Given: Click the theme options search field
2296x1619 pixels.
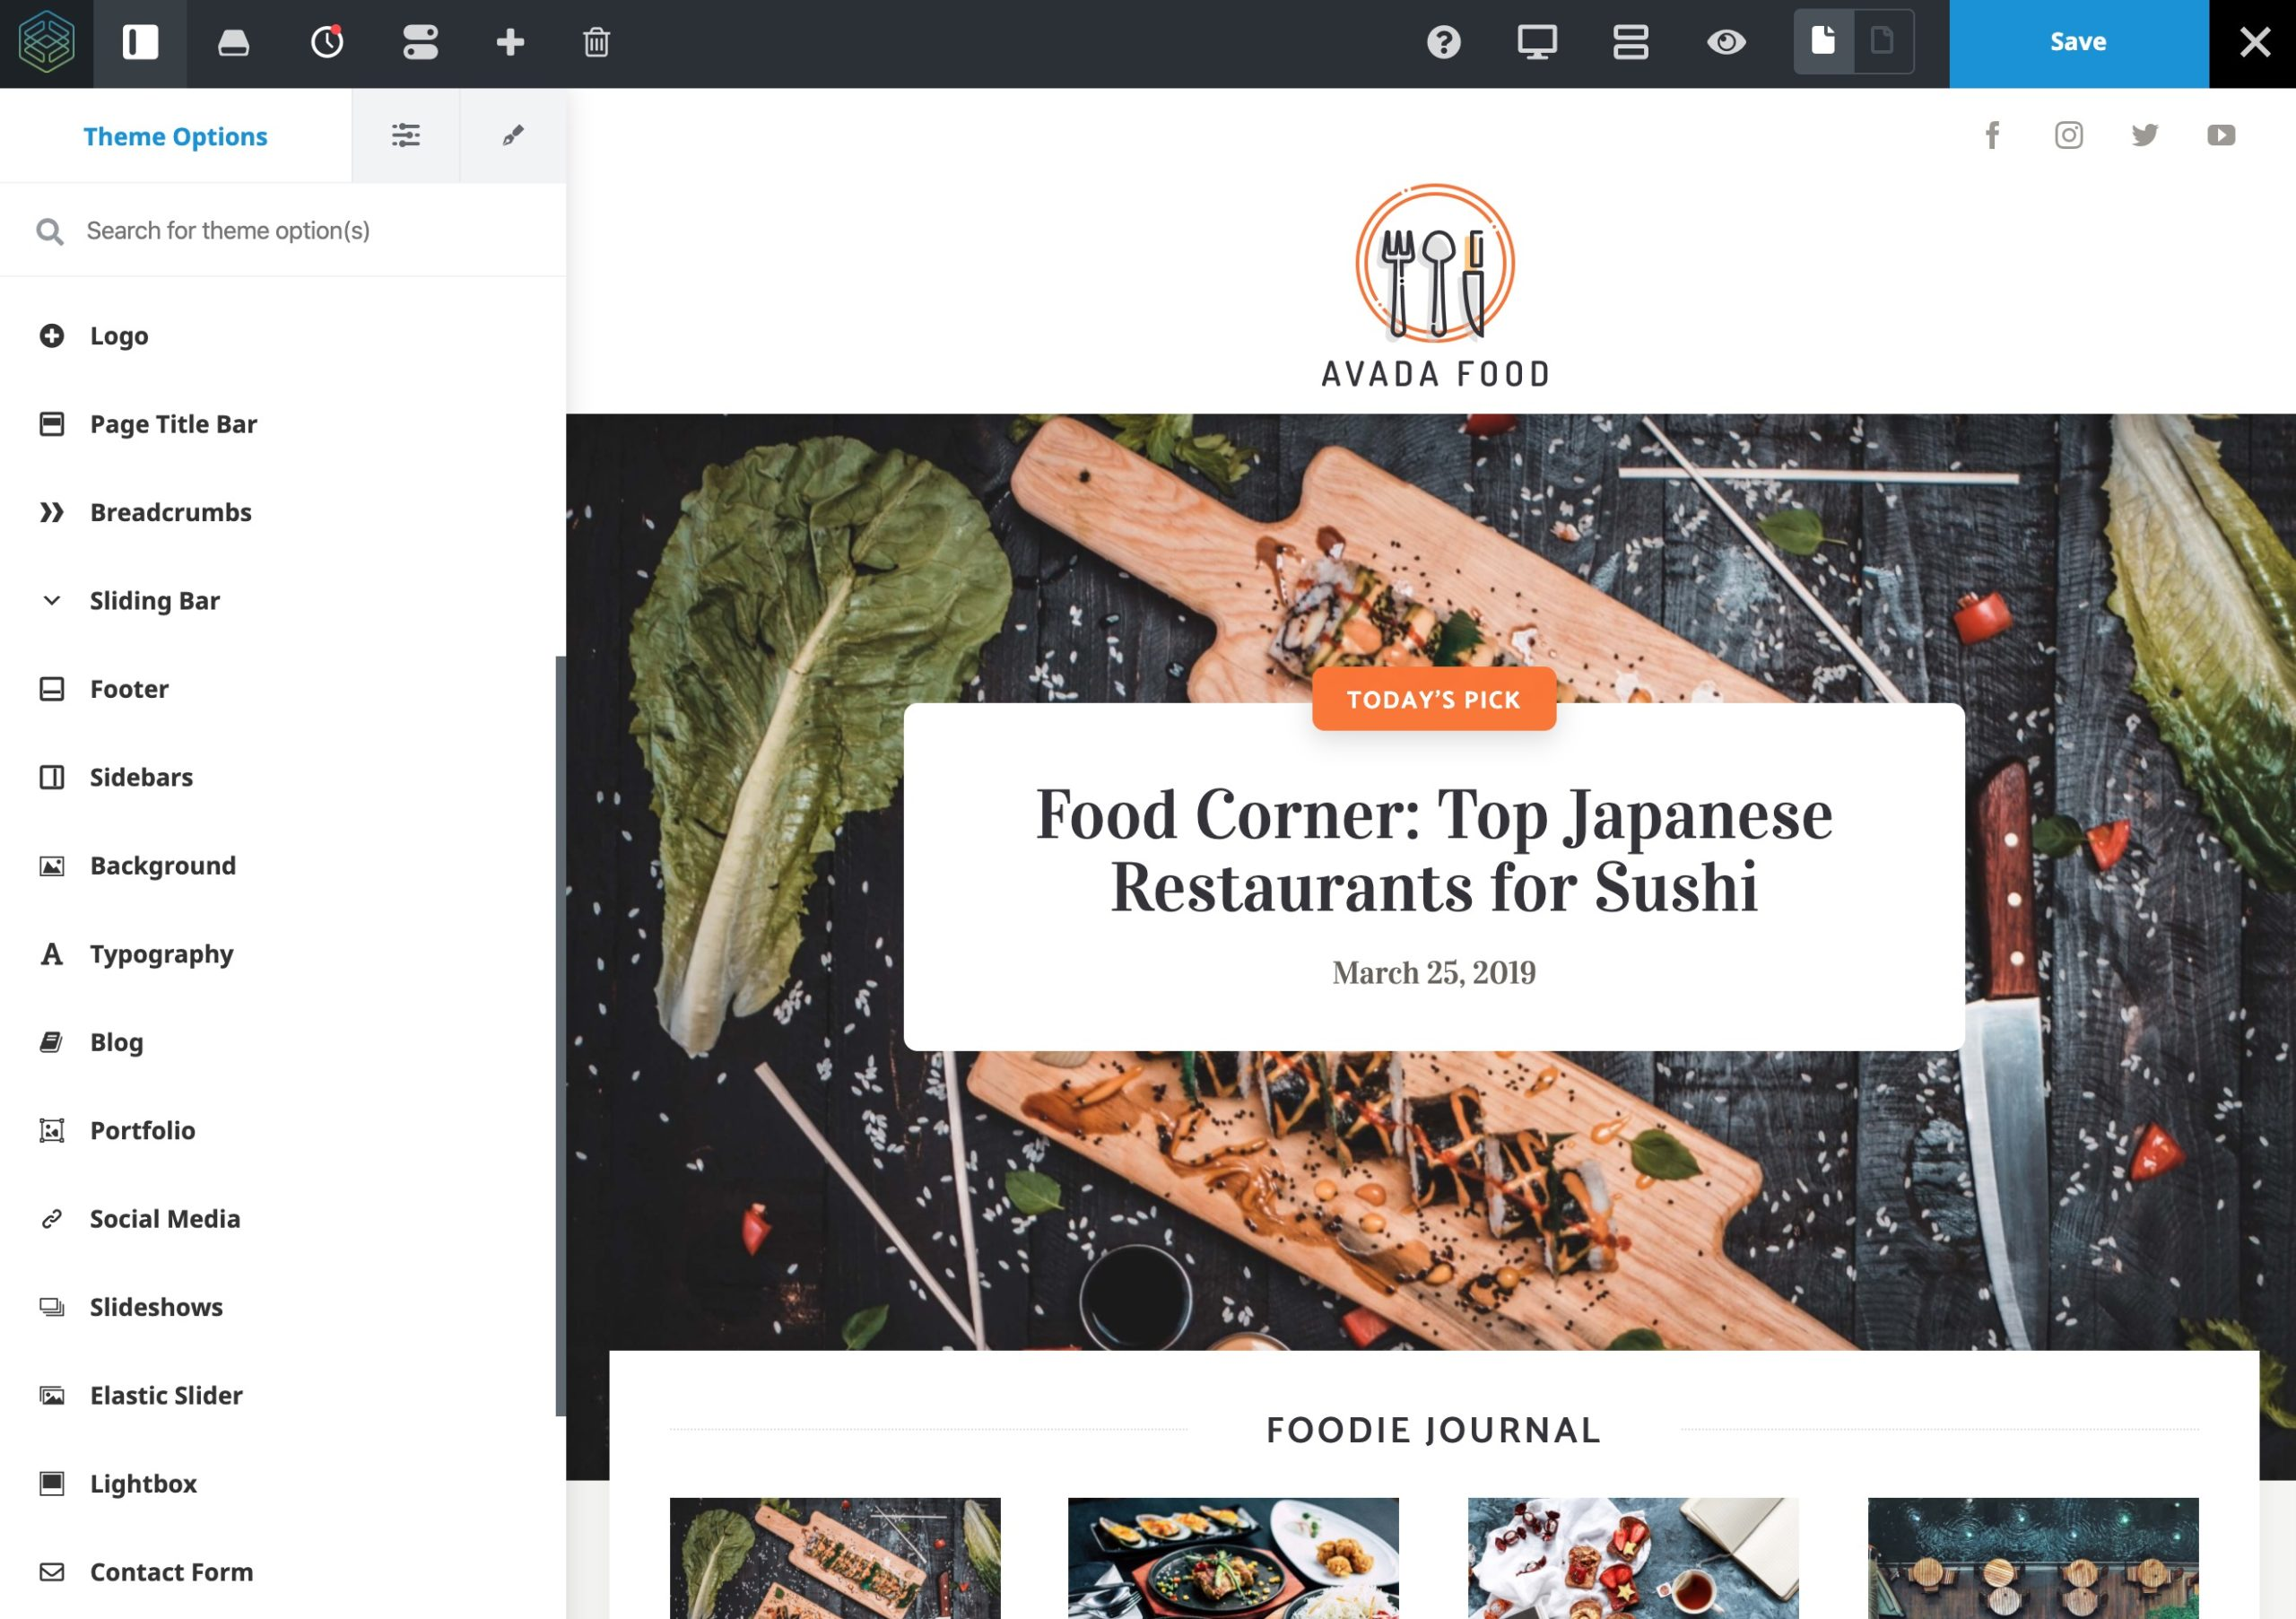Looking at the screenshot, I should tap(280, 230).
